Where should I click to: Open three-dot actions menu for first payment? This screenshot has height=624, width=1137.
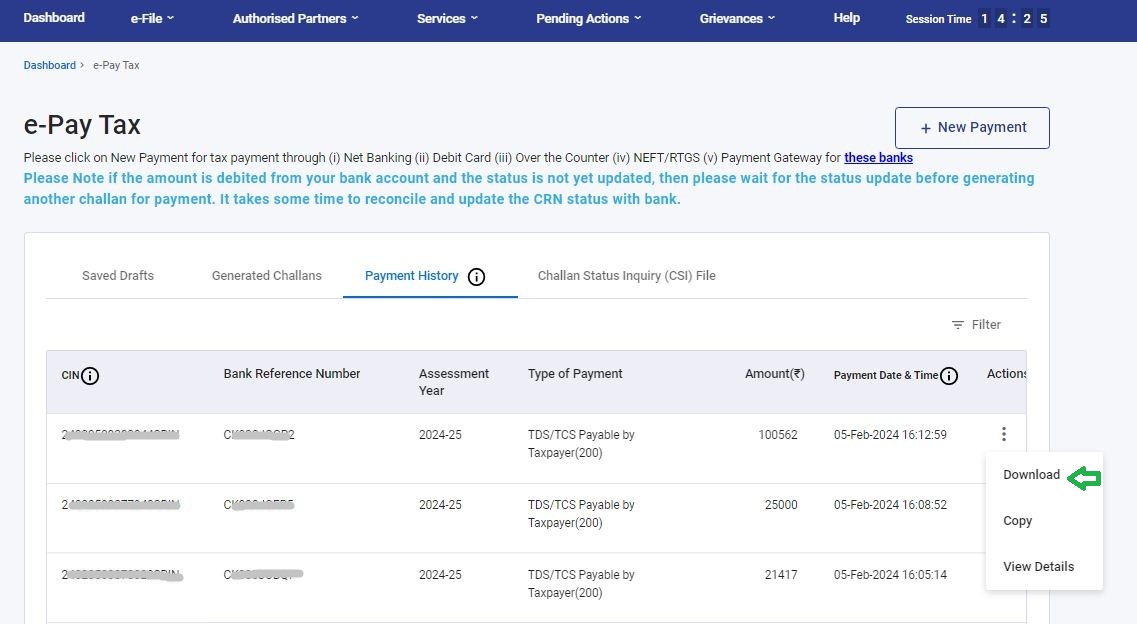pyautogui.click(x=1003, y=434)
